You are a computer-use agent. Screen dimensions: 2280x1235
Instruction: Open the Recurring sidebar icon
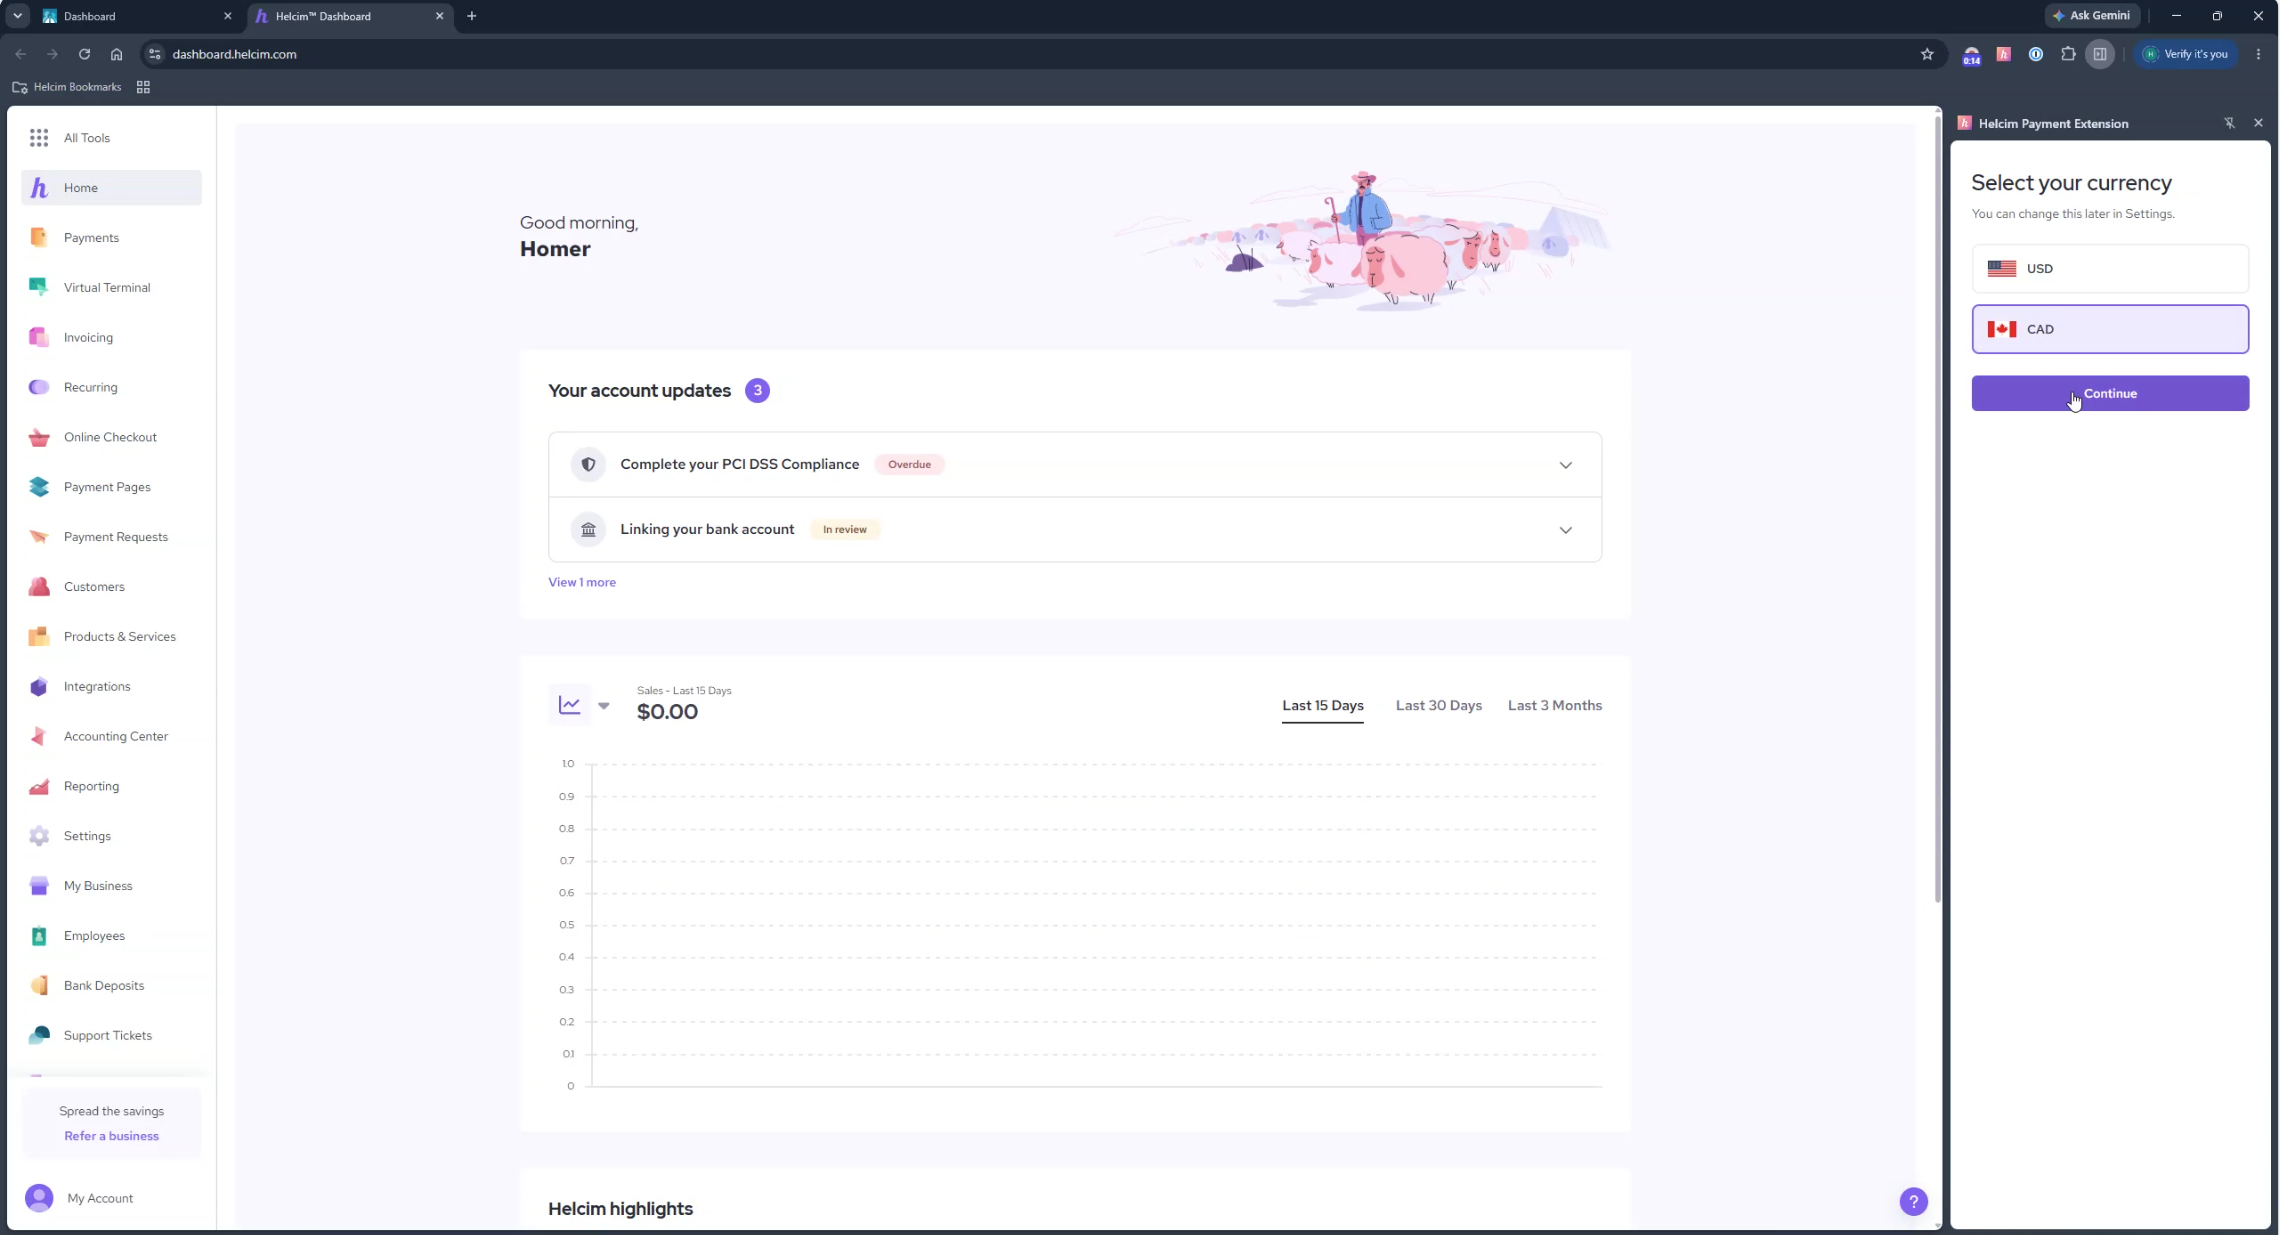pyautogui.click(x=39, y=387)
